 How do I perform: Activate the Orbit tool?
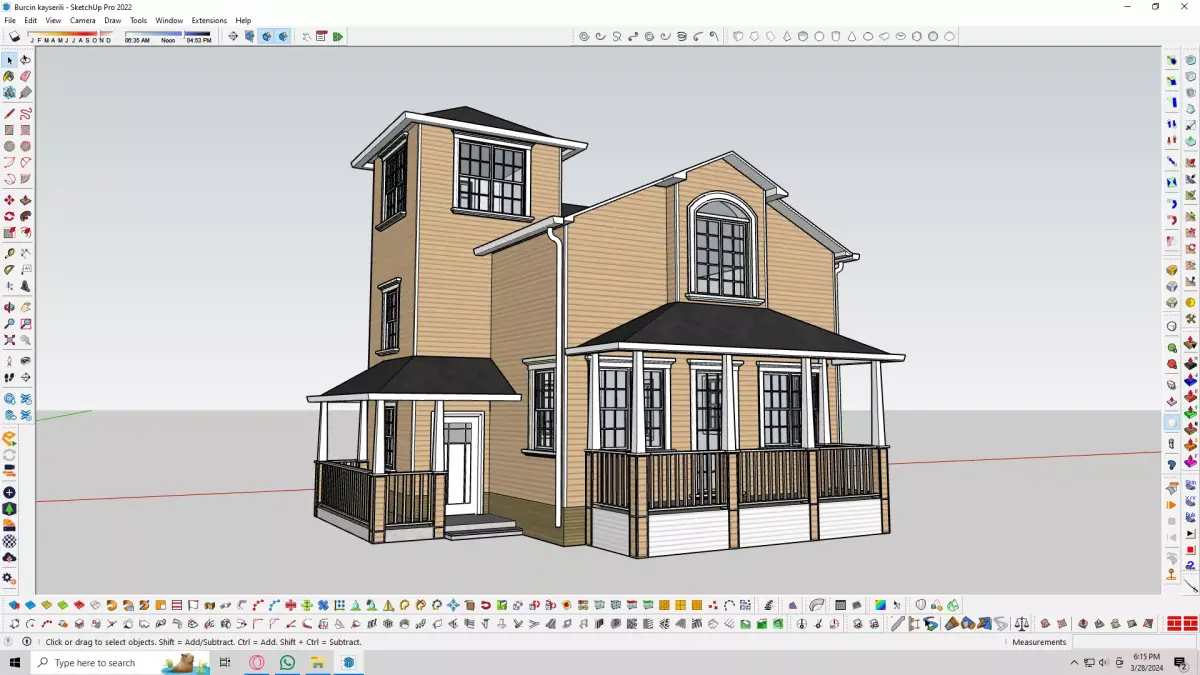[9, 308]
